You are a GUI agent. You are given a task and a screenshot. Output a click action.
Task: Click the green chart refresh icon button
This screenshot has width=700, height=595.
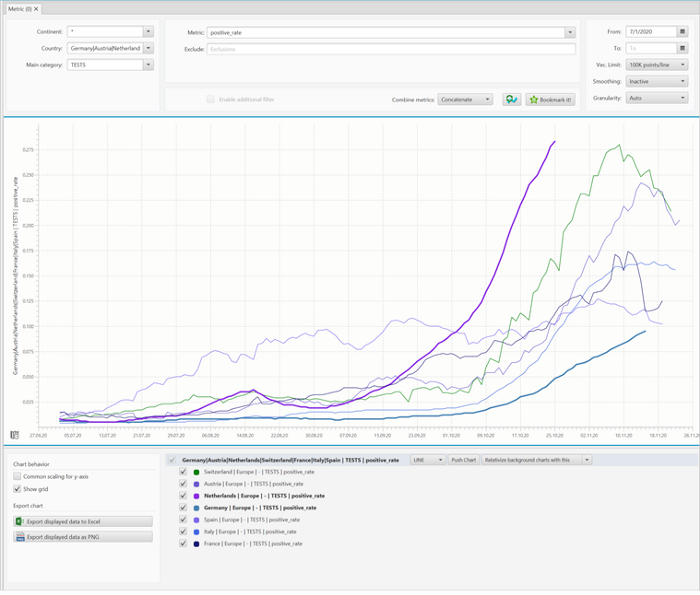511,100
